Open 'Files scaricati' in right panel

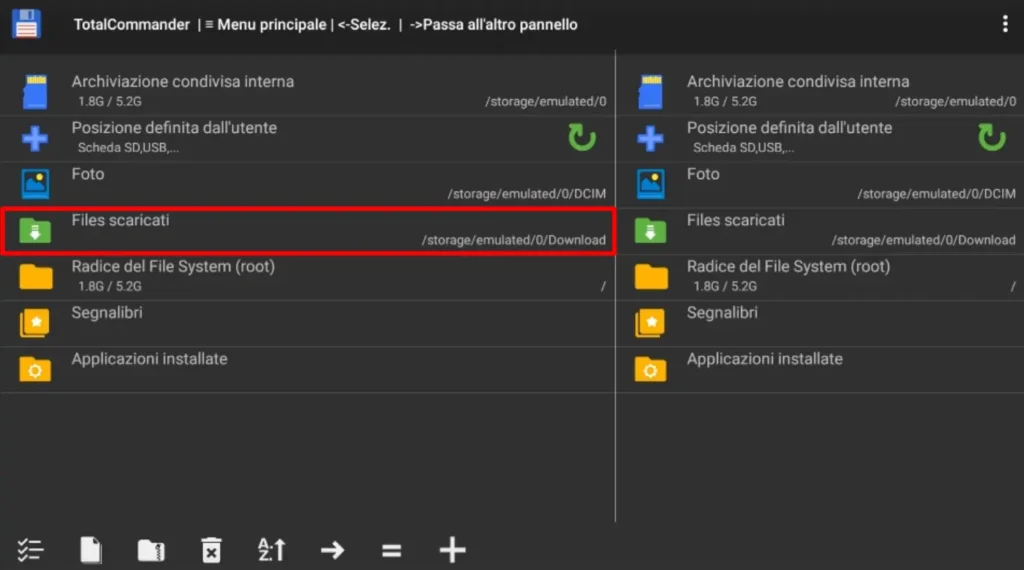pyautogui.click(x=735, y=220)
